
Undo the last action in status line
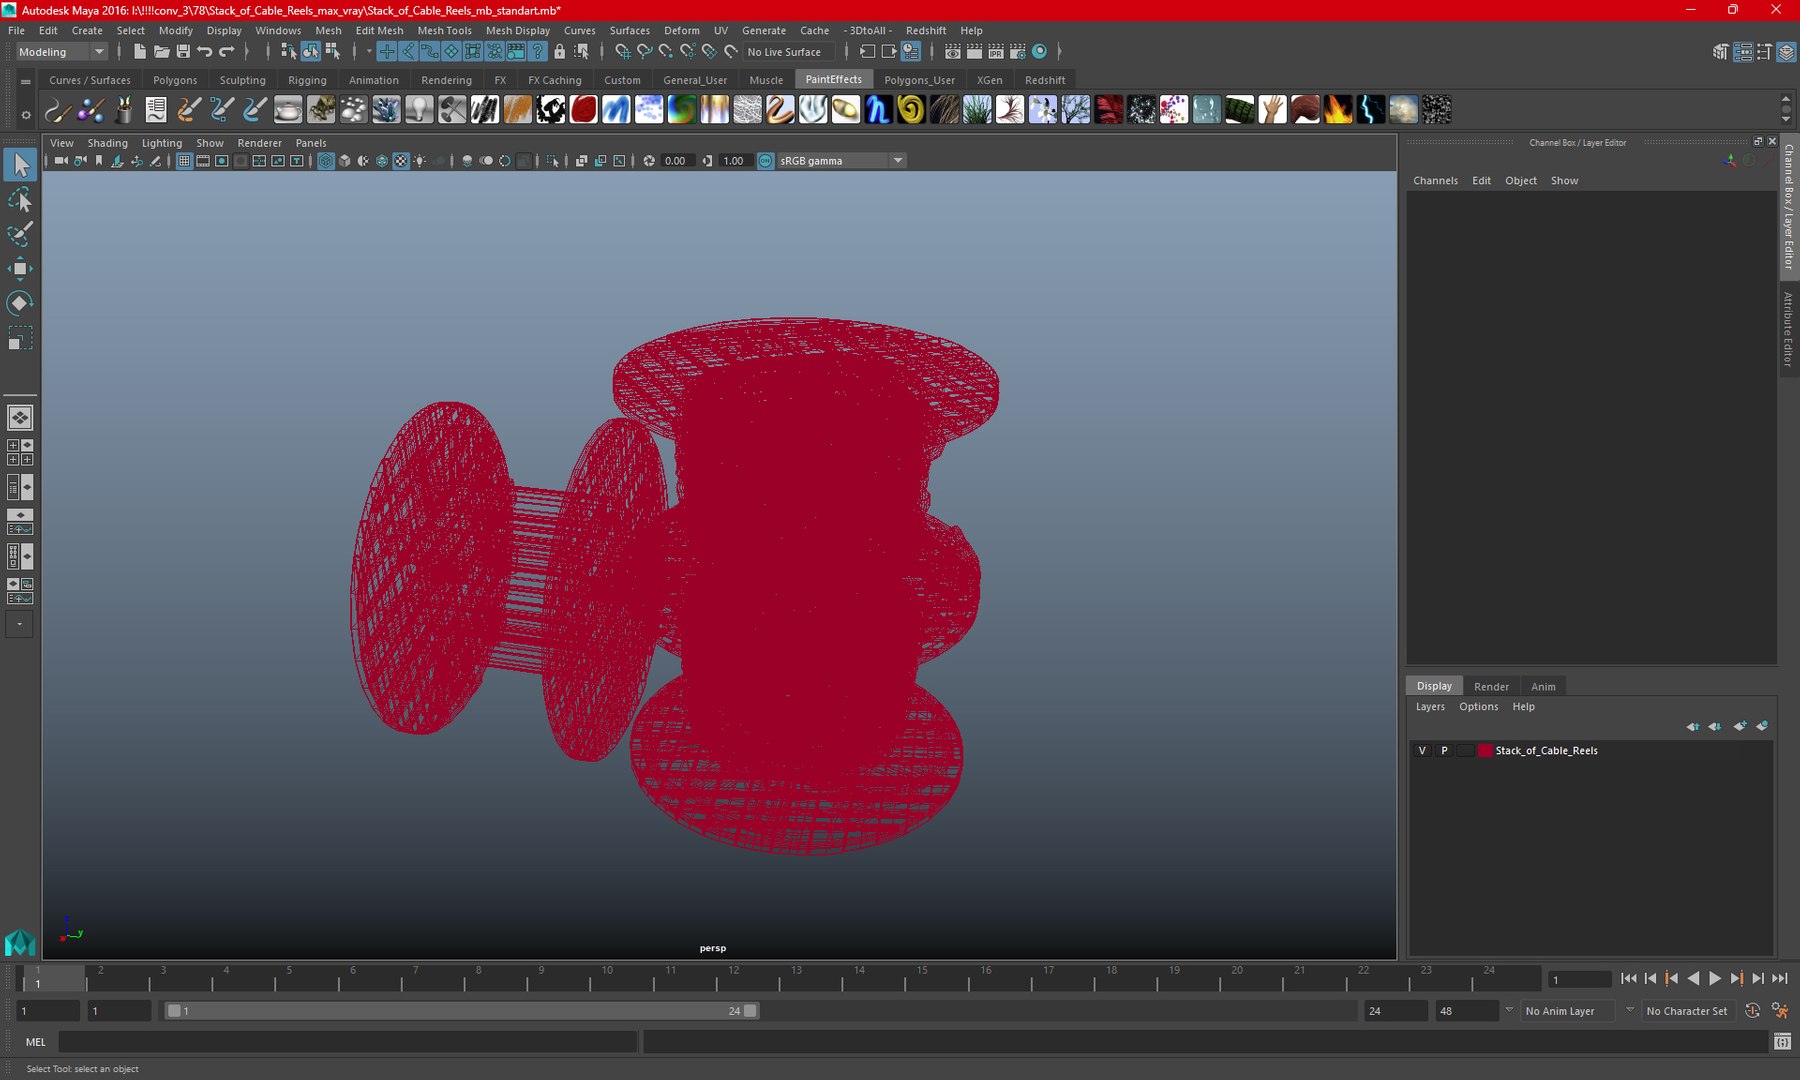205,52
